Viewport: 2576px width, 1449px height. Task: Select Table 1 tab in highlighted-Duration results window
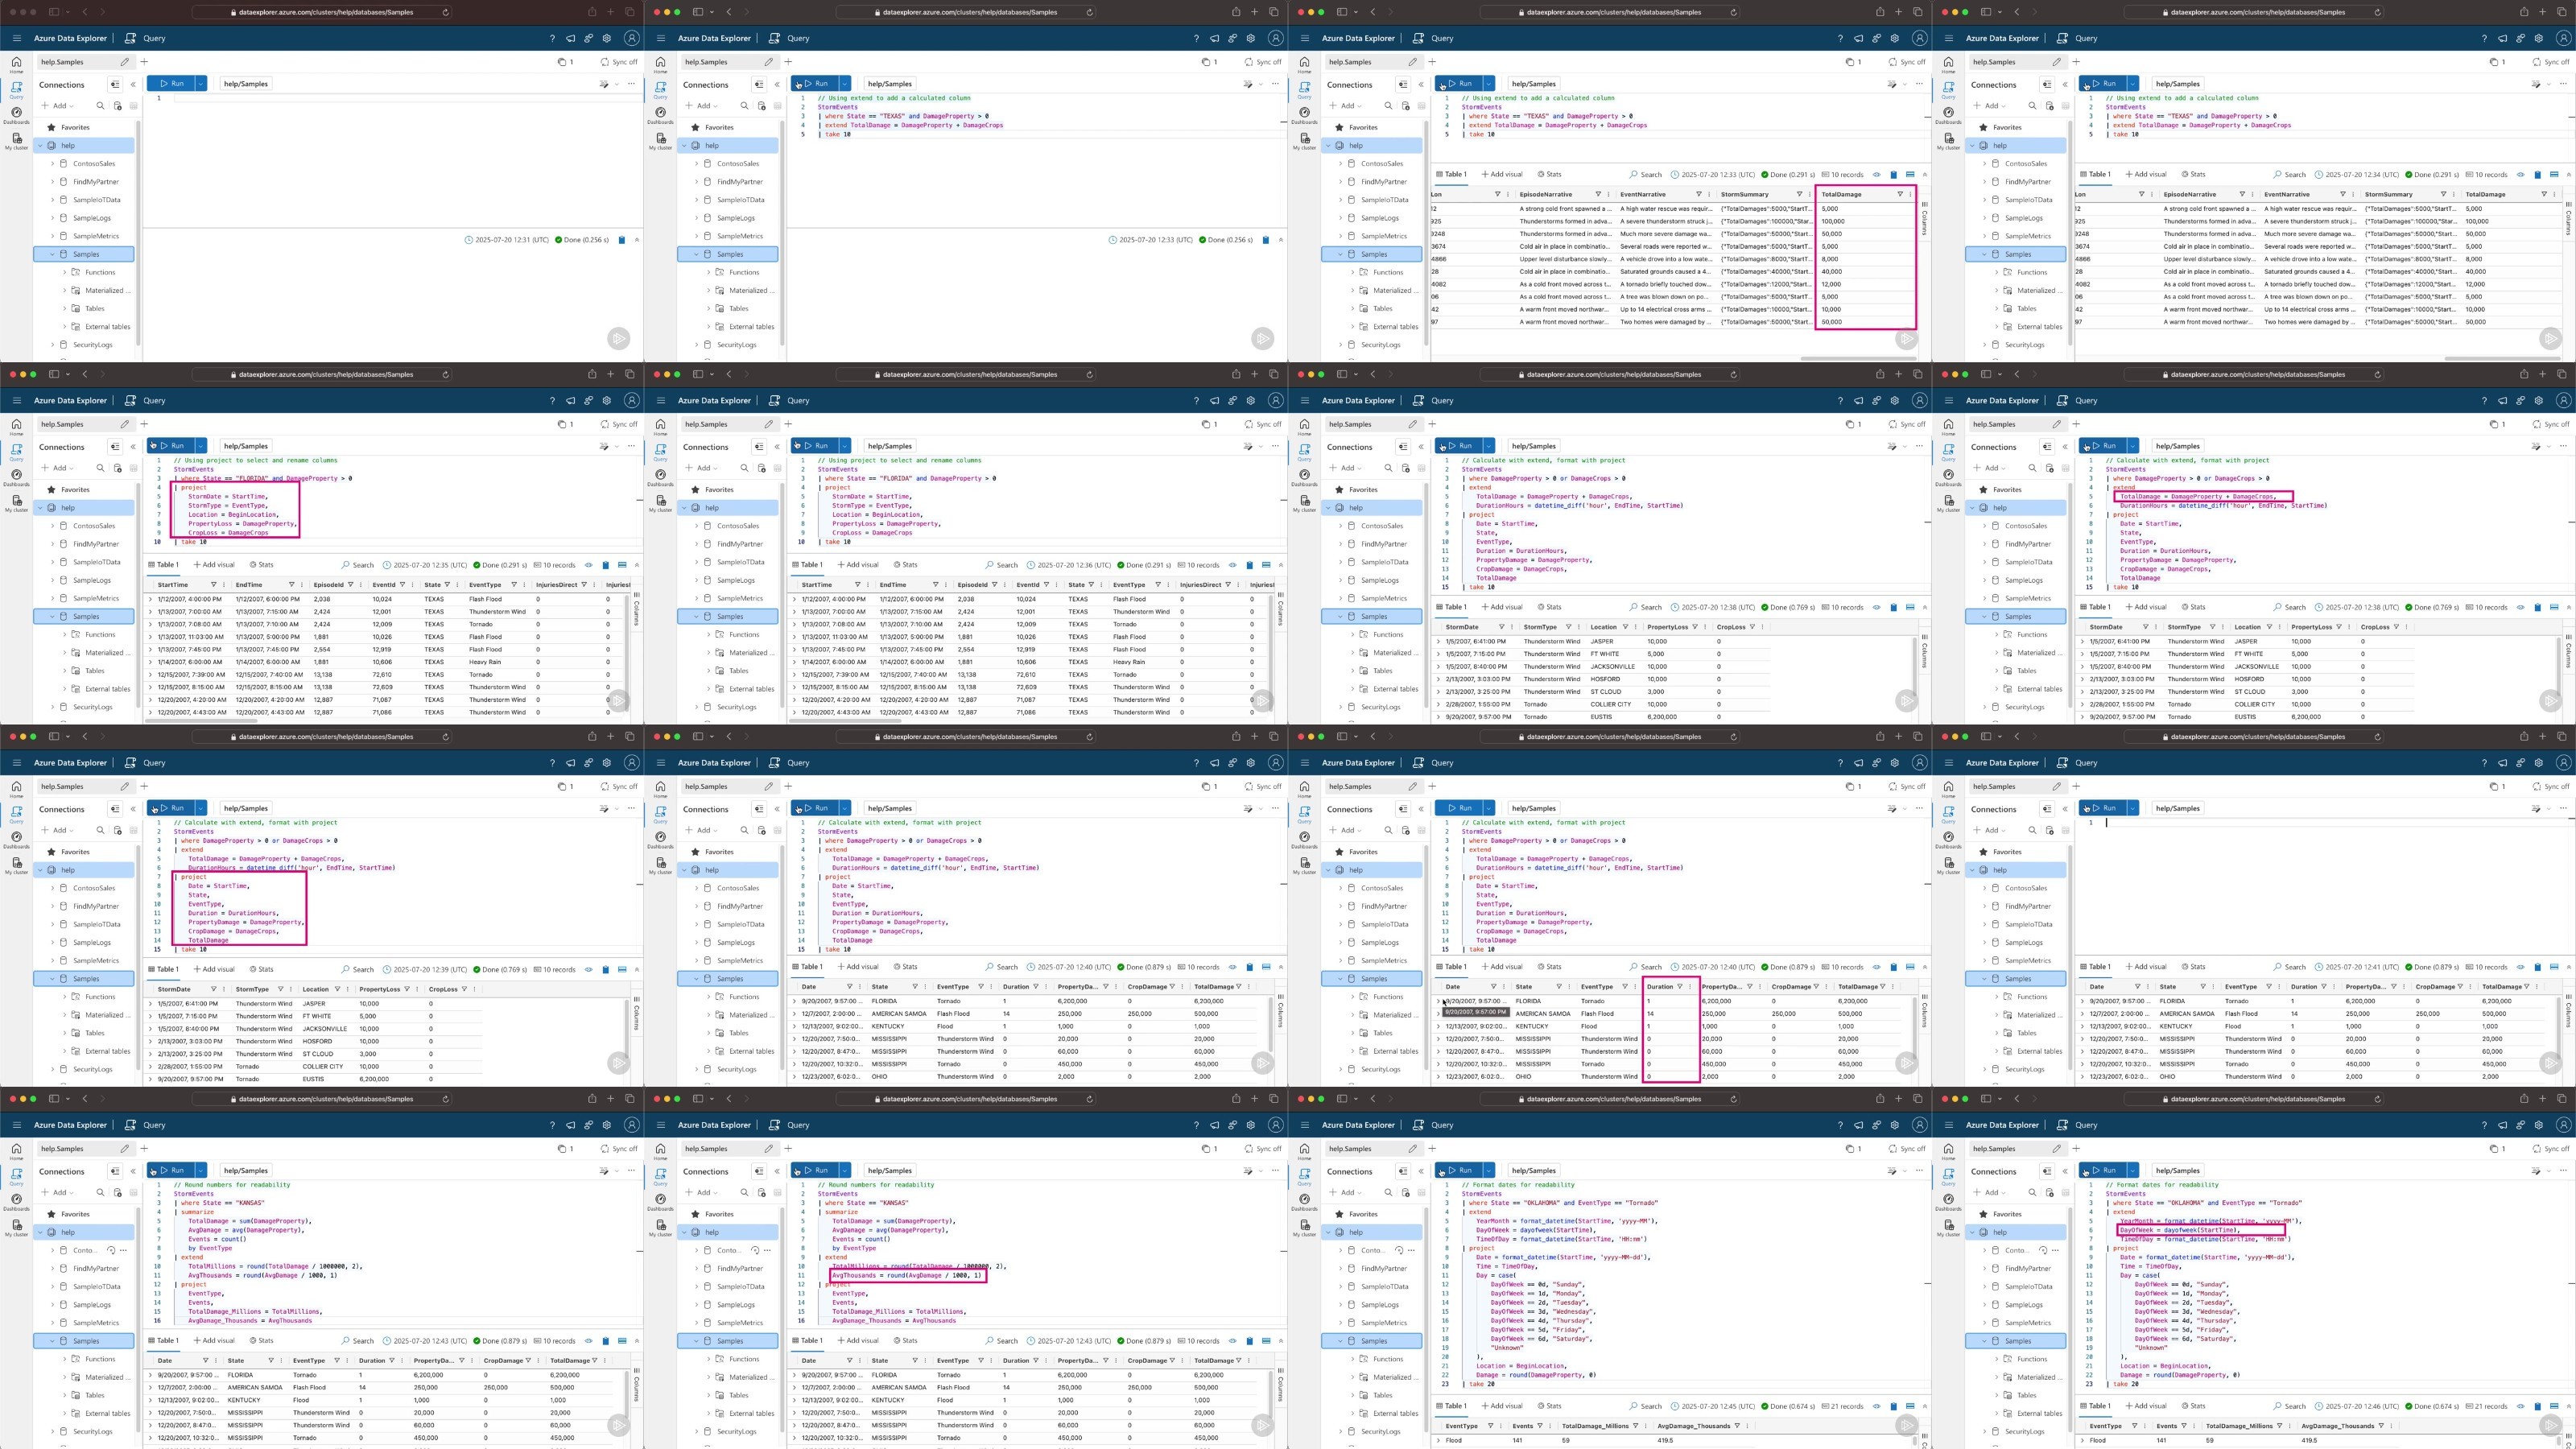[1452, 967]
